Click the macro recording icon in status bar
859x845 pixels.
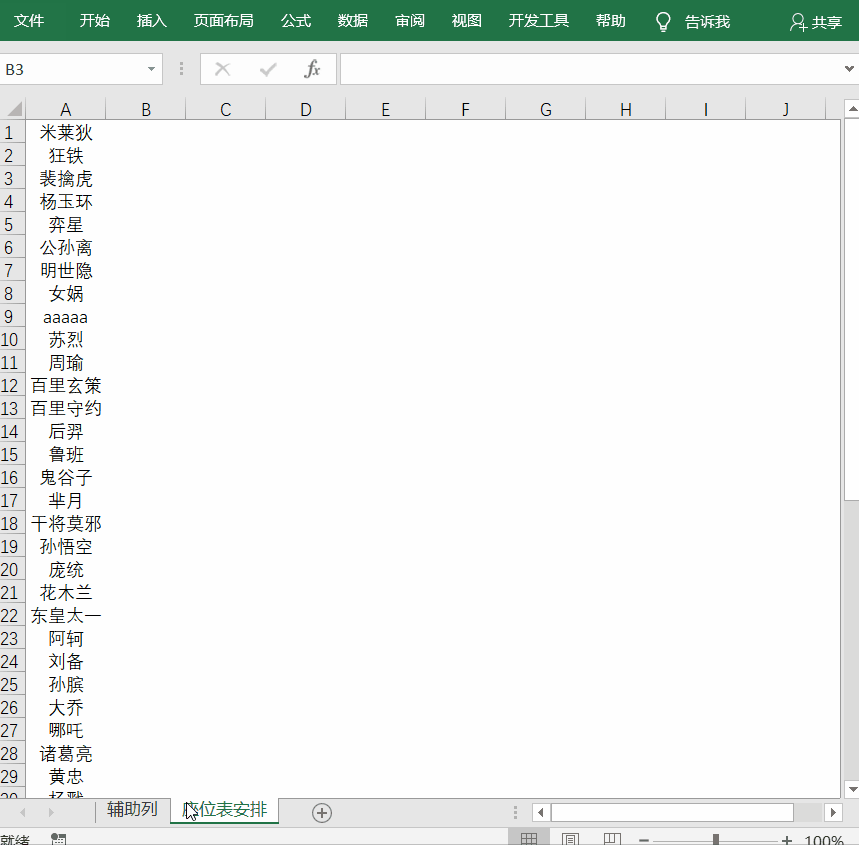[59, 839]
